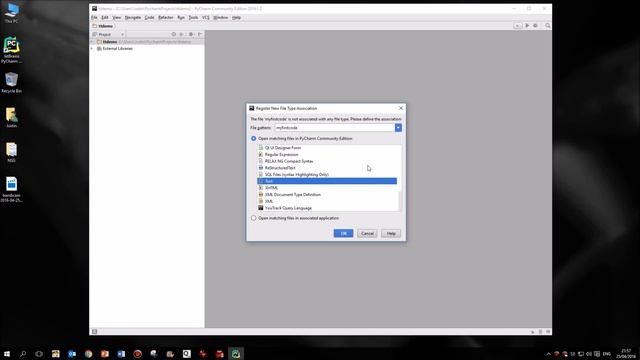Open the Navigate menu

point(133,18)
